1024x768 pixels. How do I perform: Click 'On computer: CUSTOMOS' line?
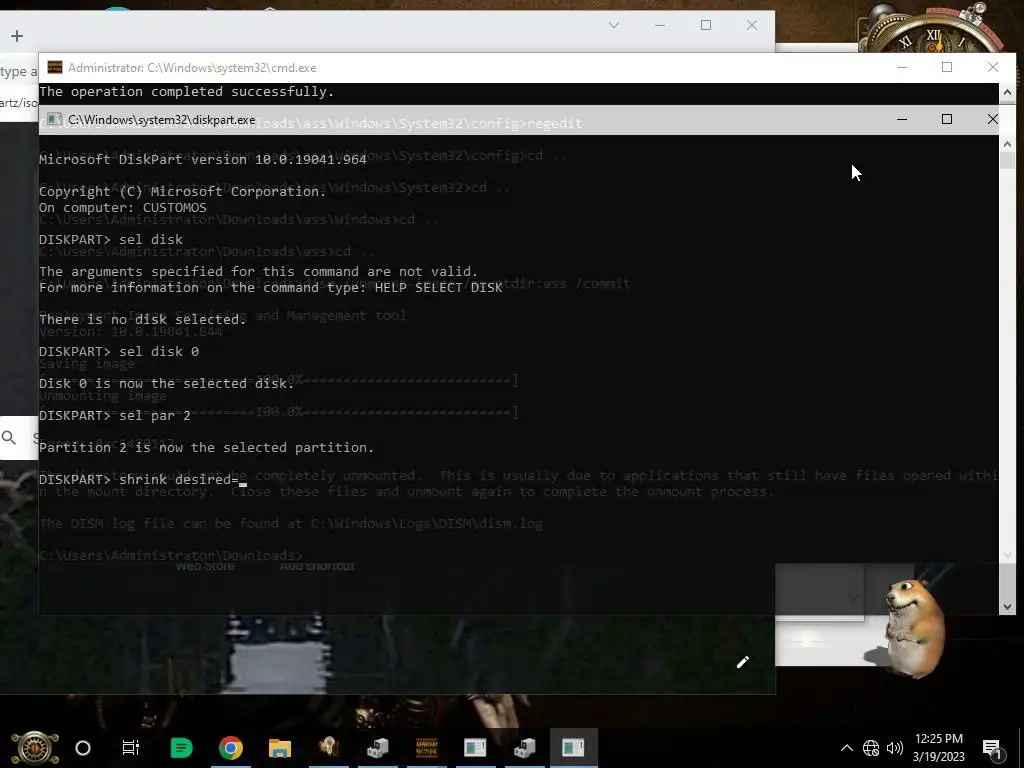pyautogui.click(x=123, y=208)
